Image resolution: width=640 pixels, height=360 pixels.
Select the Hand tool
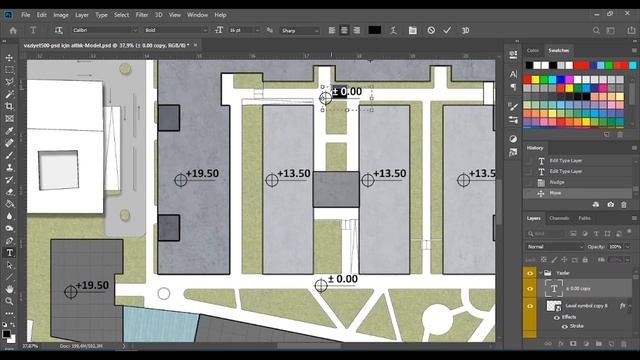click(x=9, y=289)
